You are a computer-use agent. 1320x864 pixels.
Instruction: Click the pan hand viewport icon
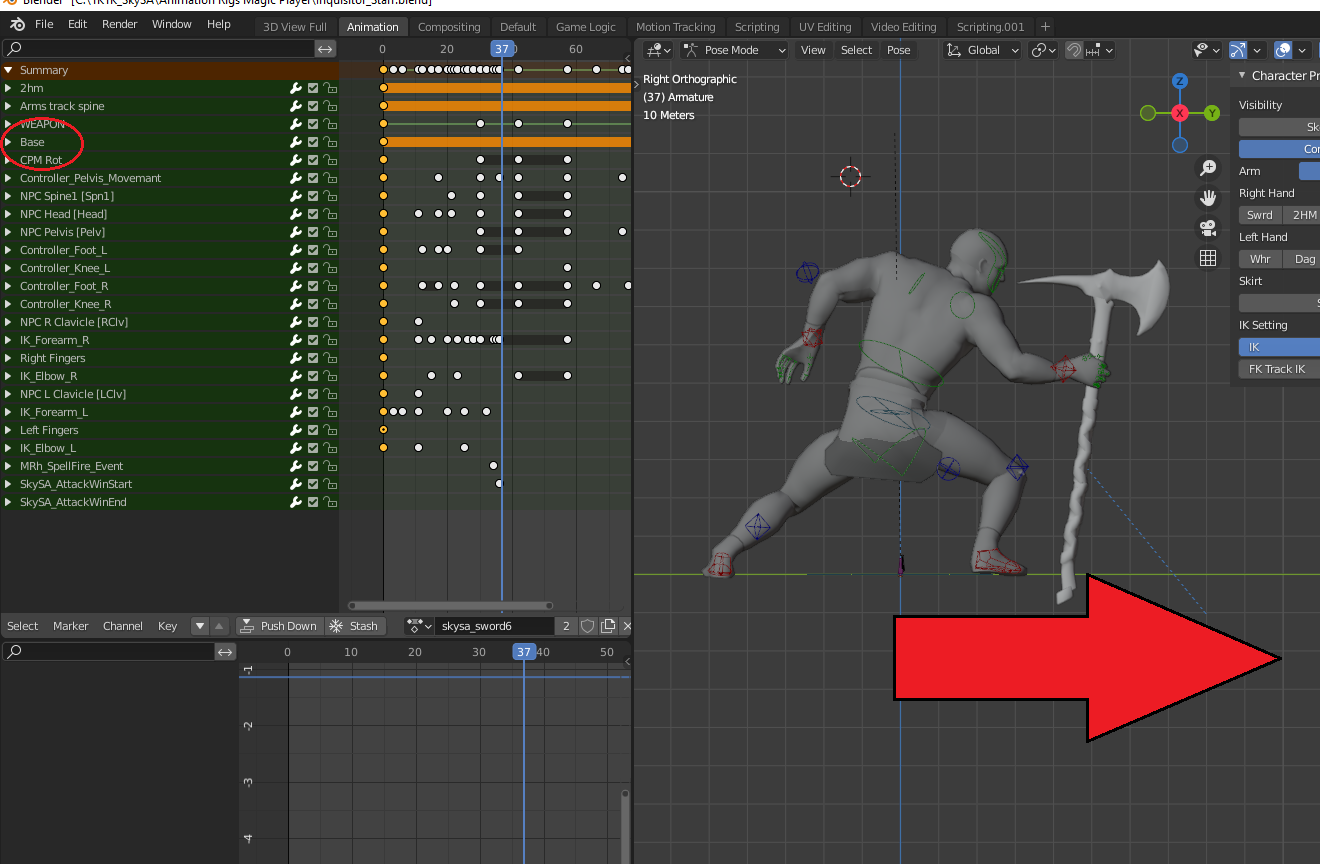[1208, 198]
